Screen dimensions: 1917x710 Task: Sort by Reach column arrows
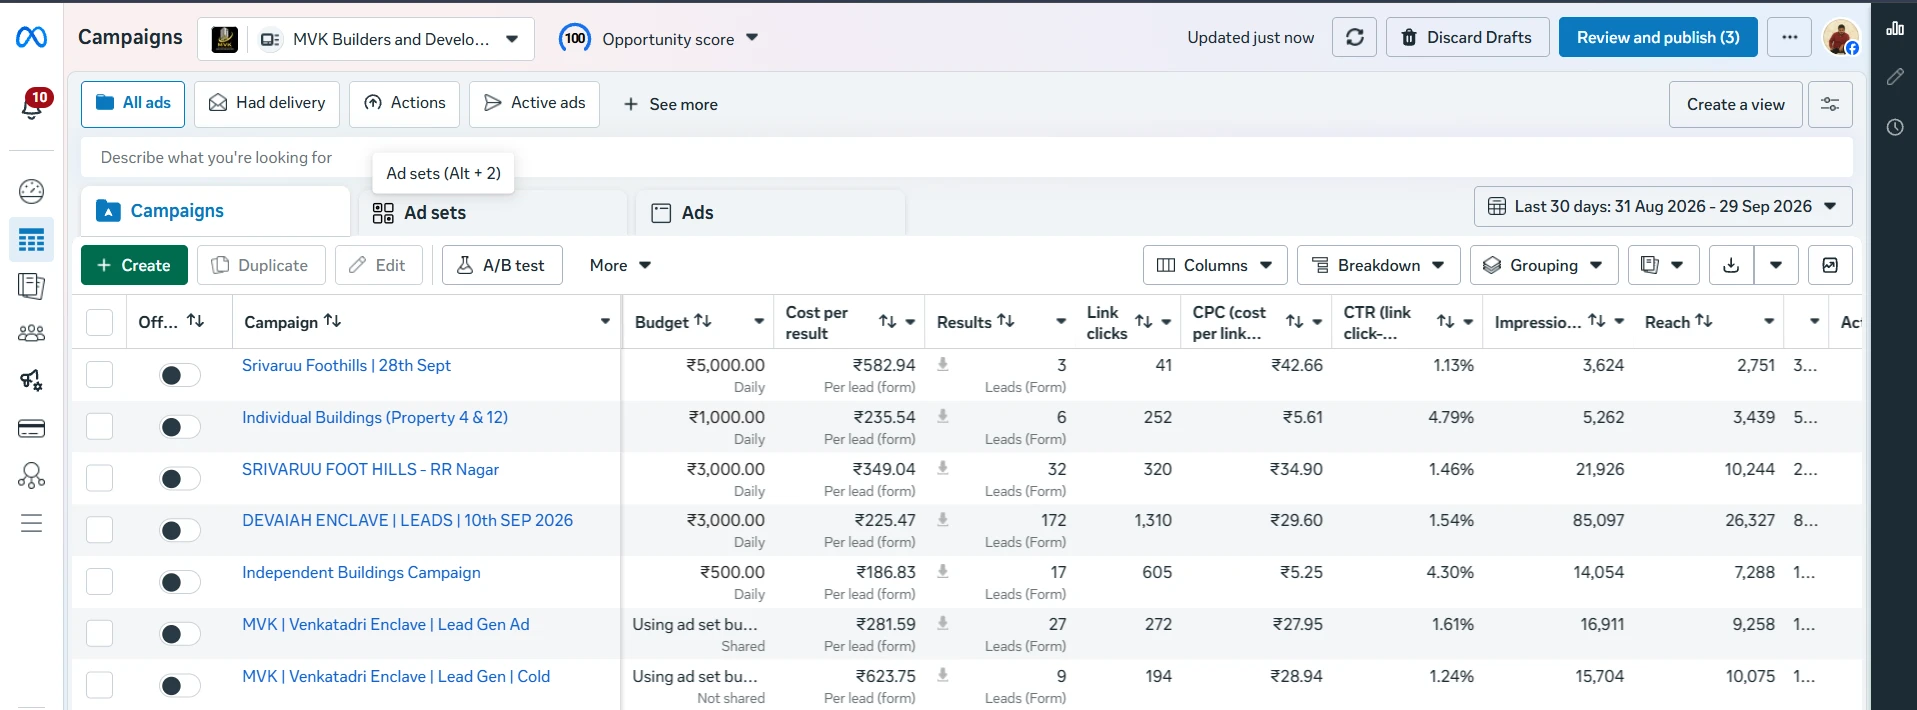click(1704, 321)
